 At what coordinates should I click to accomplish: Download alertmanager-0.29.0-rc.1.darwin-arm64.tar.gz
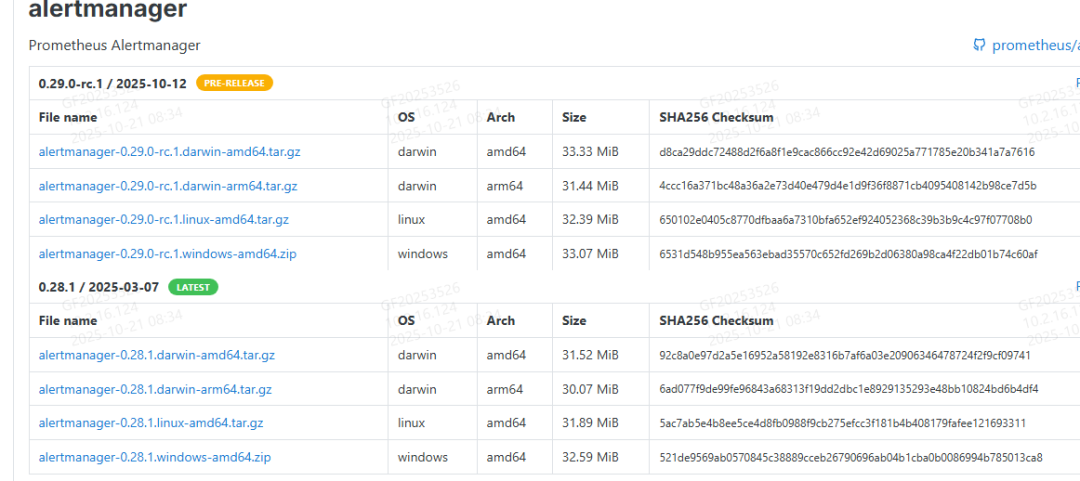tap(168, 186)
